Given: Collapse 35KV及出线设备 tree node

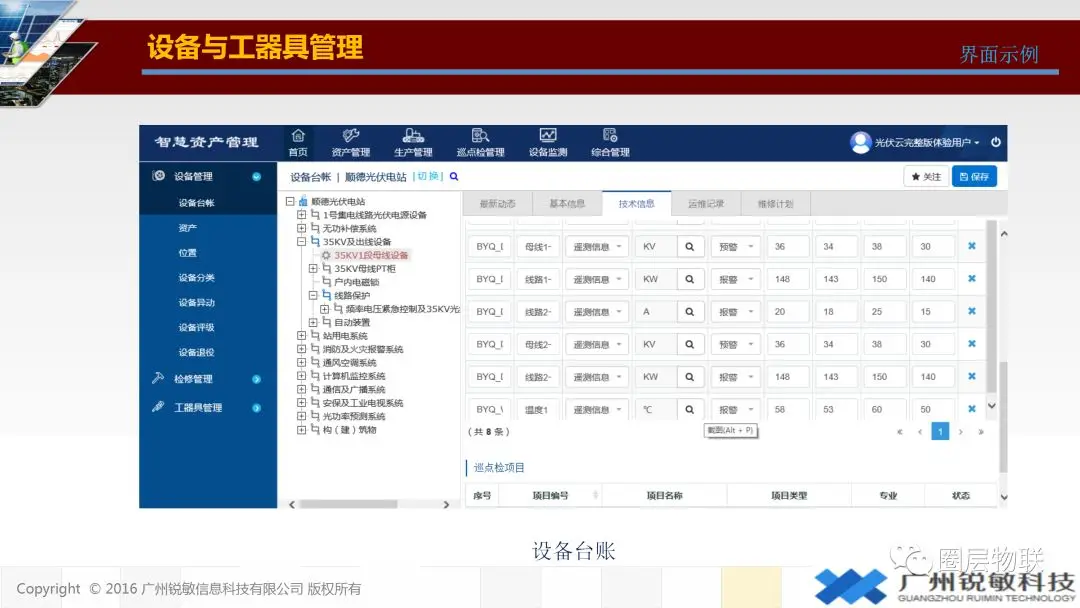Looking at the screenshot, I should tap(301, 242).
